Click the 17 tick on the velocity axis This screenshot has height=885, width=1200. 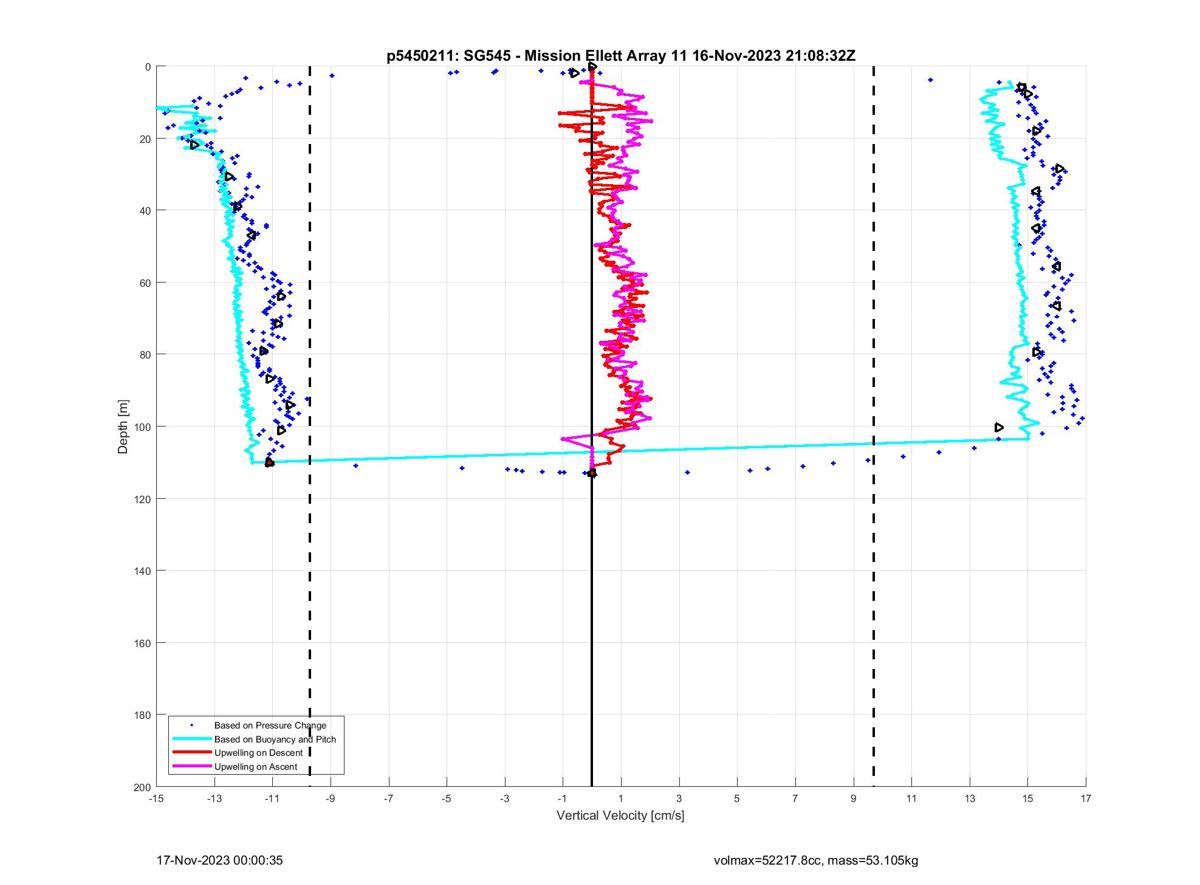1085,799
